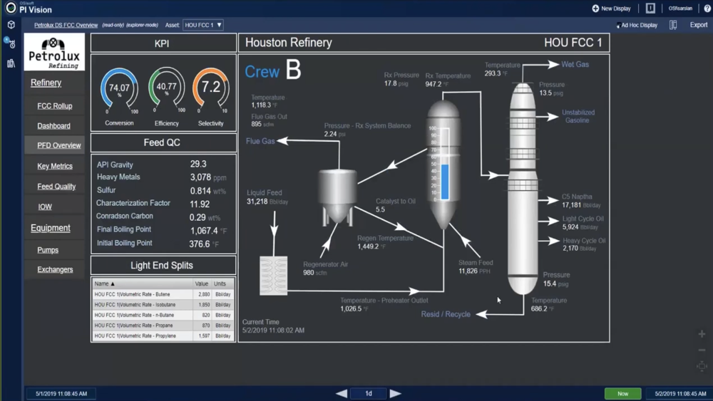Click the fit-to-screen icon below zoom
713x401 pixels.
[702, 366]
